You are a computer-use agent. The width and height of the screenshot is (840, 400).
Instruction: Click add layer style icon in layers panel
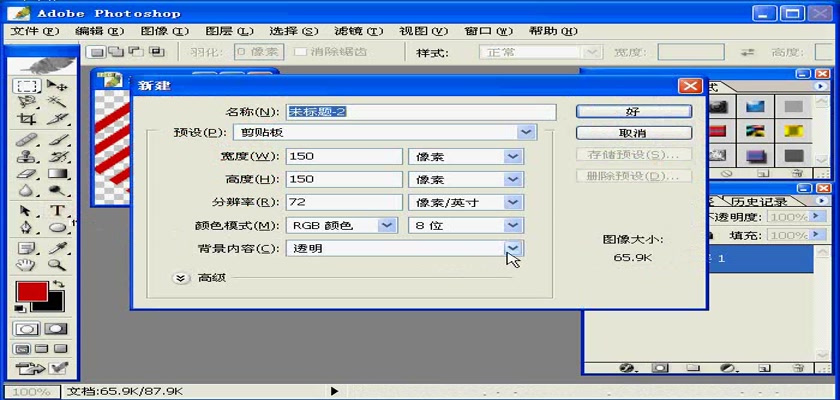pyautogui.click(x=627, y=368)
